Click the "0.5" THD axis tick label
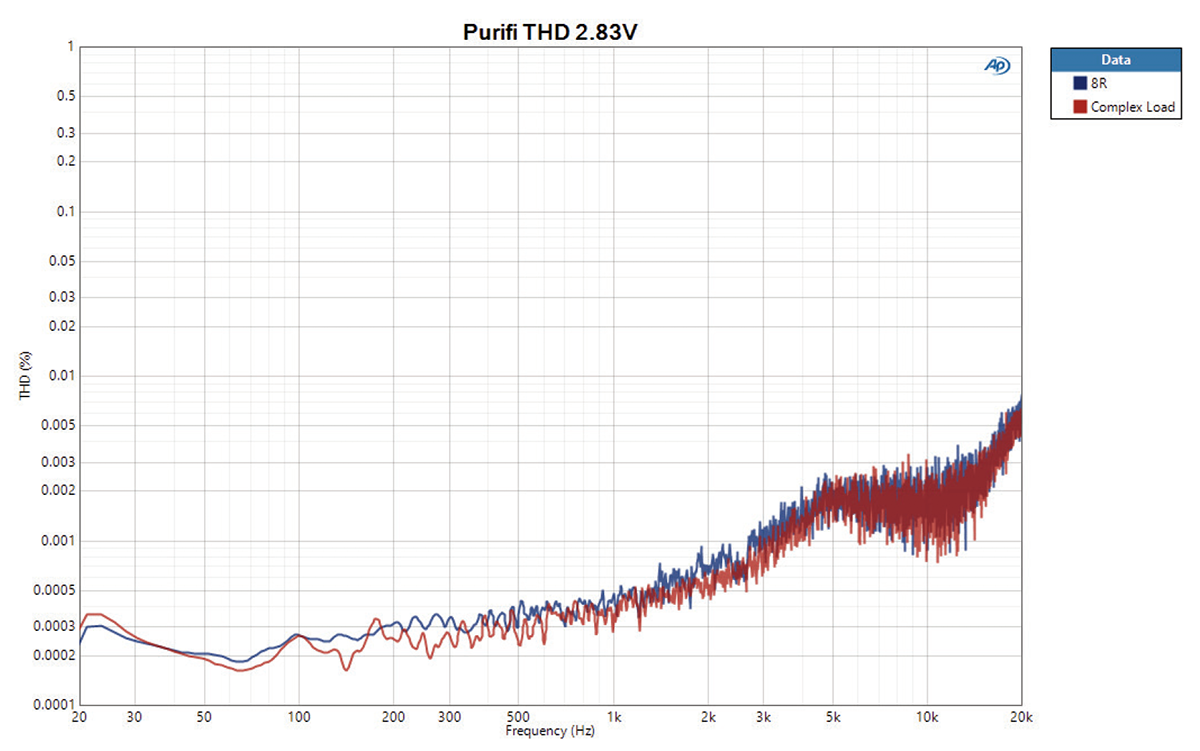The image size is (1200, 751). point(66,96)
